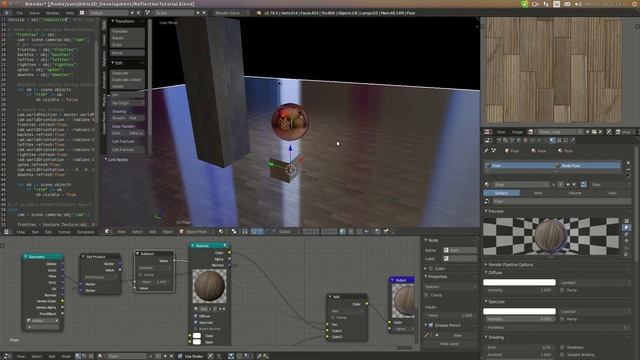Choose the flat plane preview type icon

pyautogui.click(x=627, y=221)
